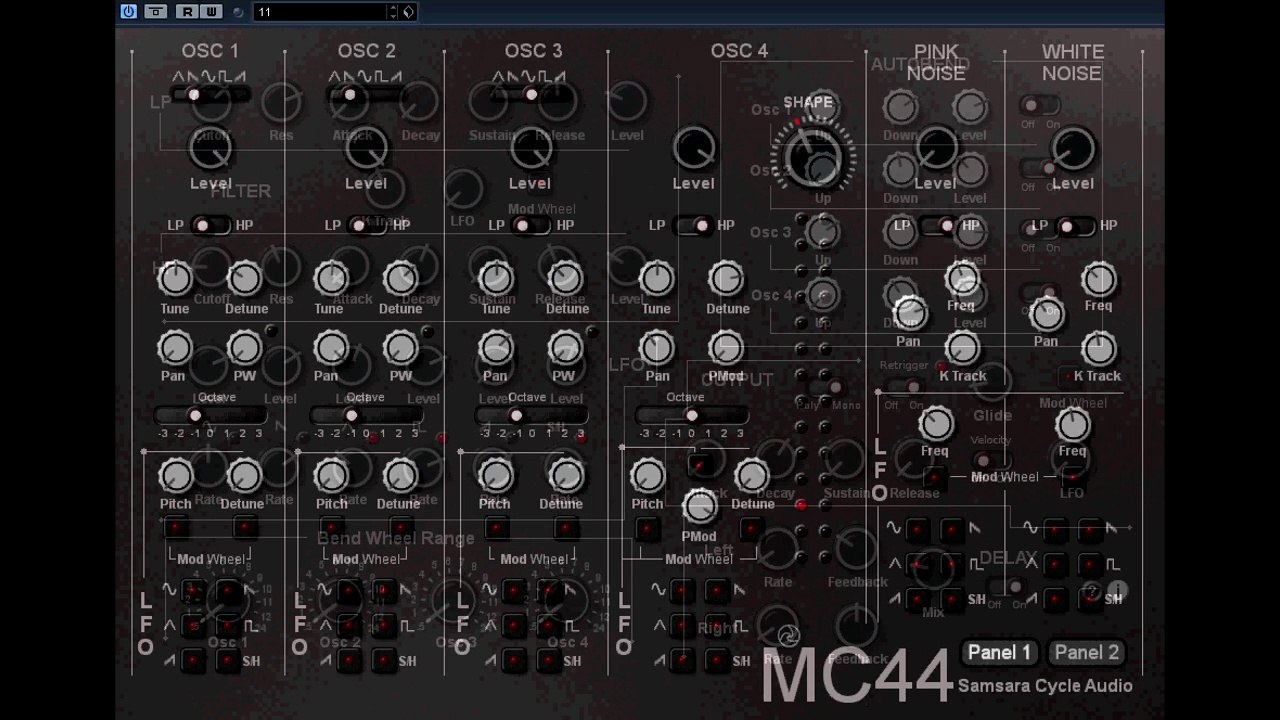This screenshot has width=1280, height=720.
Task: Click the Pink Noise Pan knob
Action: coord(909,314)
